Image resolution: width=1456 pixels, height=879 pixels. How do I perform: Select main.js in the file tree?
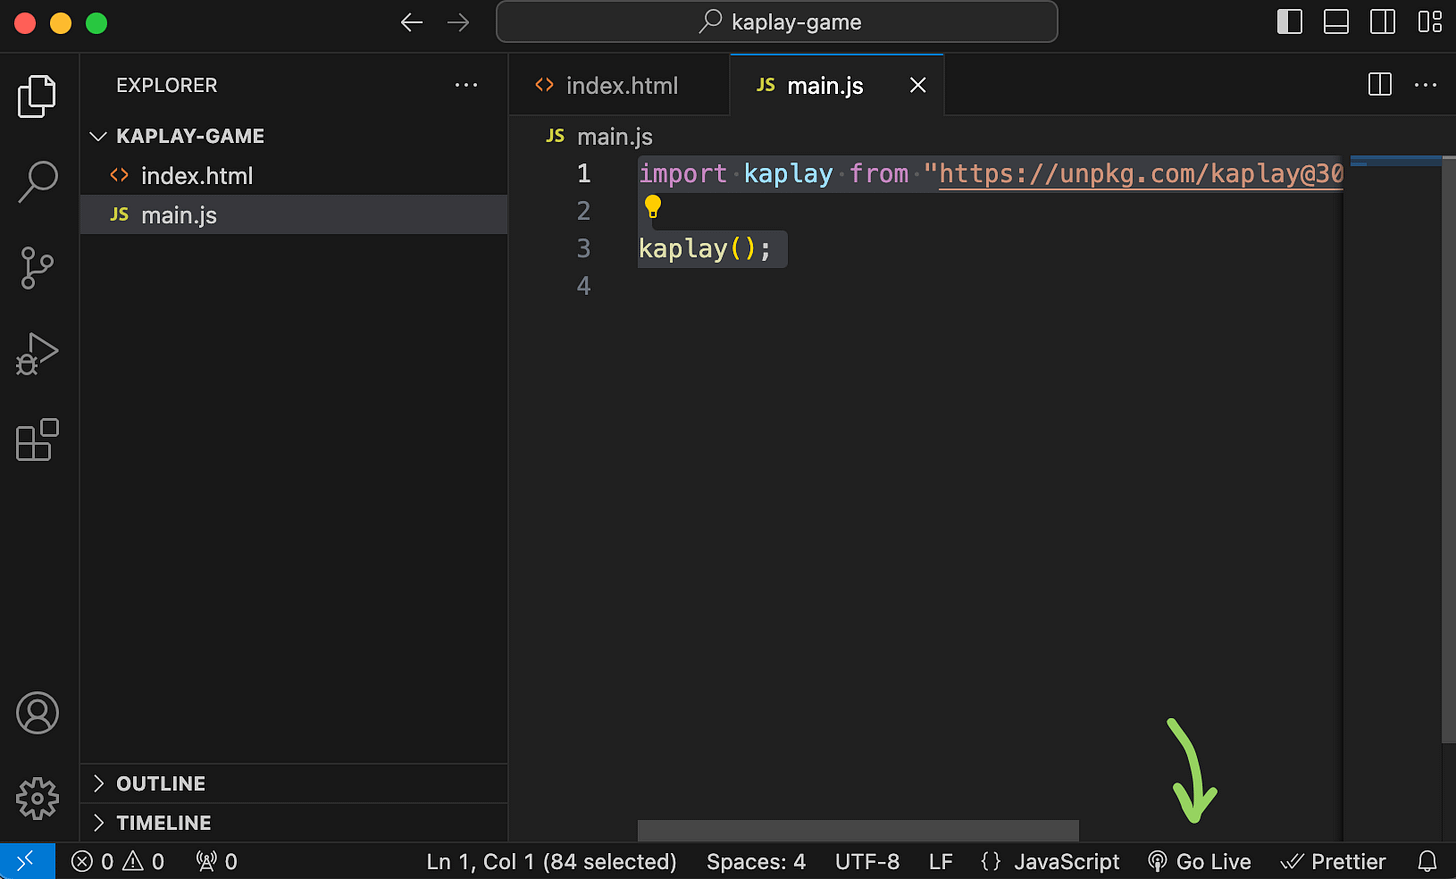pyautogui.click(x=294, y=215)
